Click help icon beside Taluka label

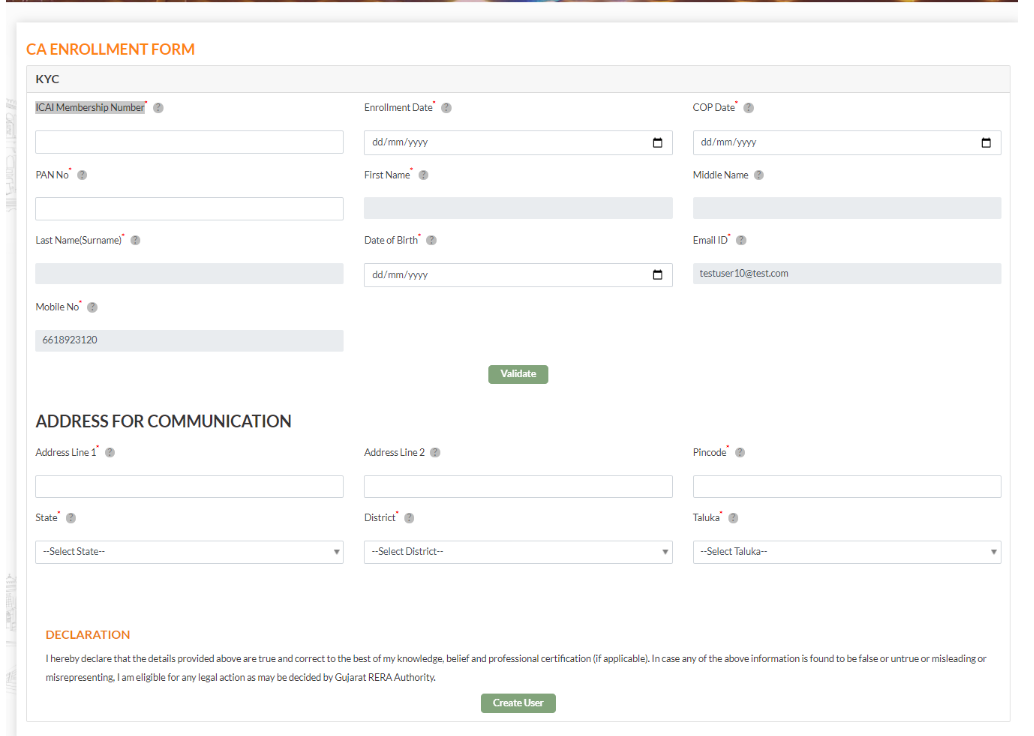(733, 518)
